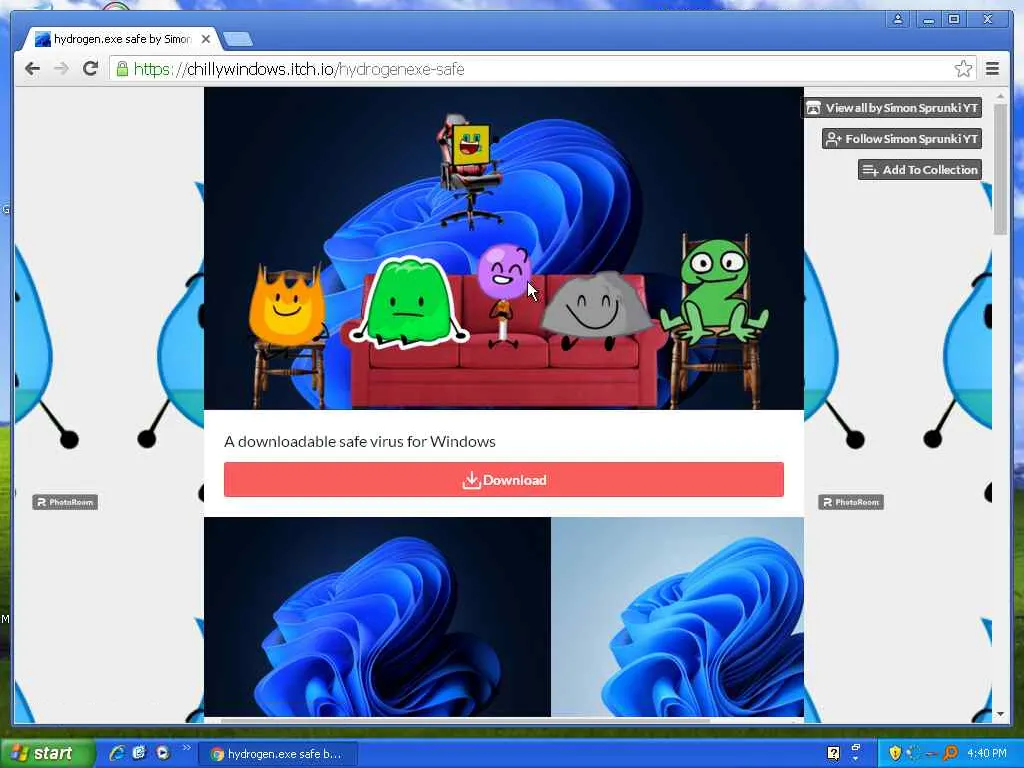Open the Chrome hamburger menu
The image size is (1024, 768).
tap(992, 69)
